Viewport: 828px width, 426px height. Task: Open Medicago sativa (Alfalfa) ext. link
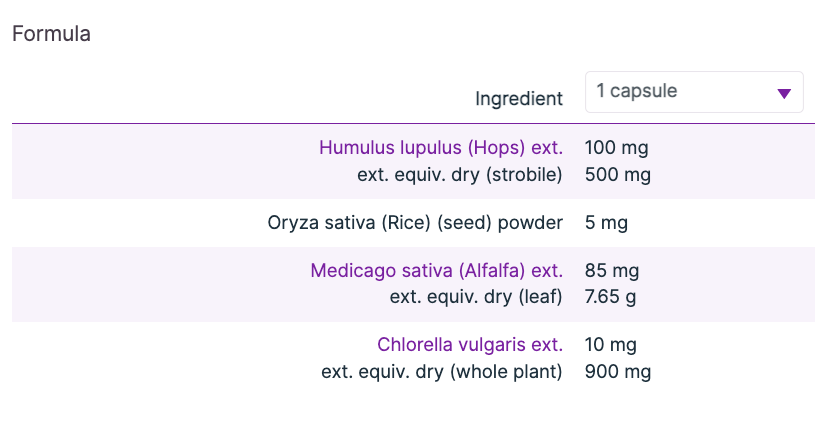(437, 270)
